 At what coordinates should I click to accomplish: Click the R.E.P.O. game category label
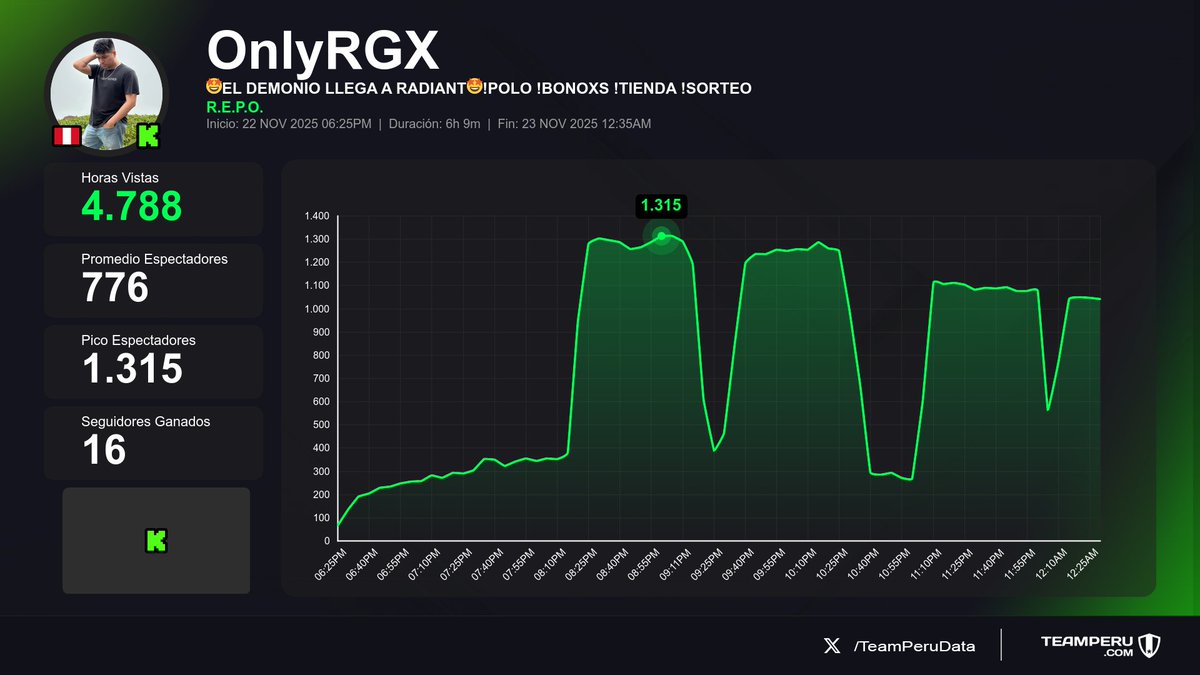[235, 107]
